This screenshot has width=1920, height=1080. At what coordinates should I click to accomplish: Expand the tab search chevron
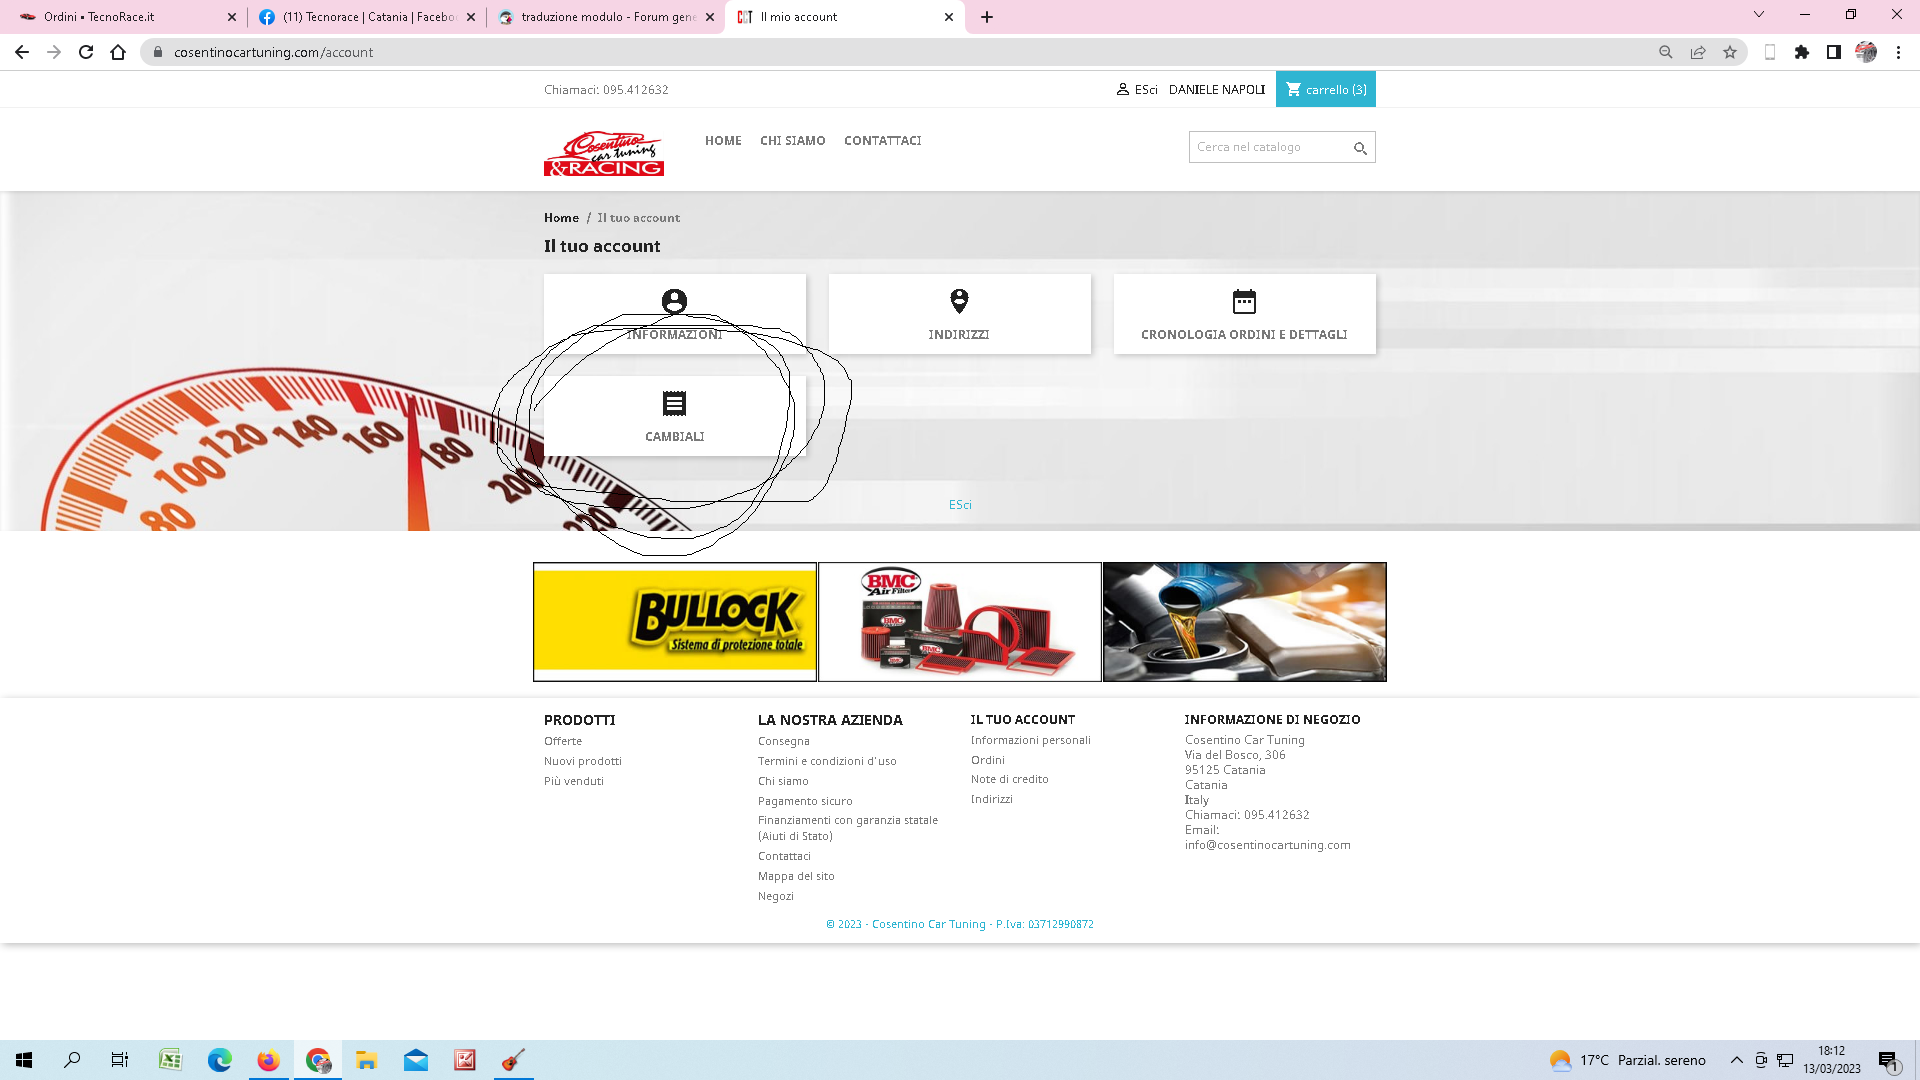pos(1758,15)
